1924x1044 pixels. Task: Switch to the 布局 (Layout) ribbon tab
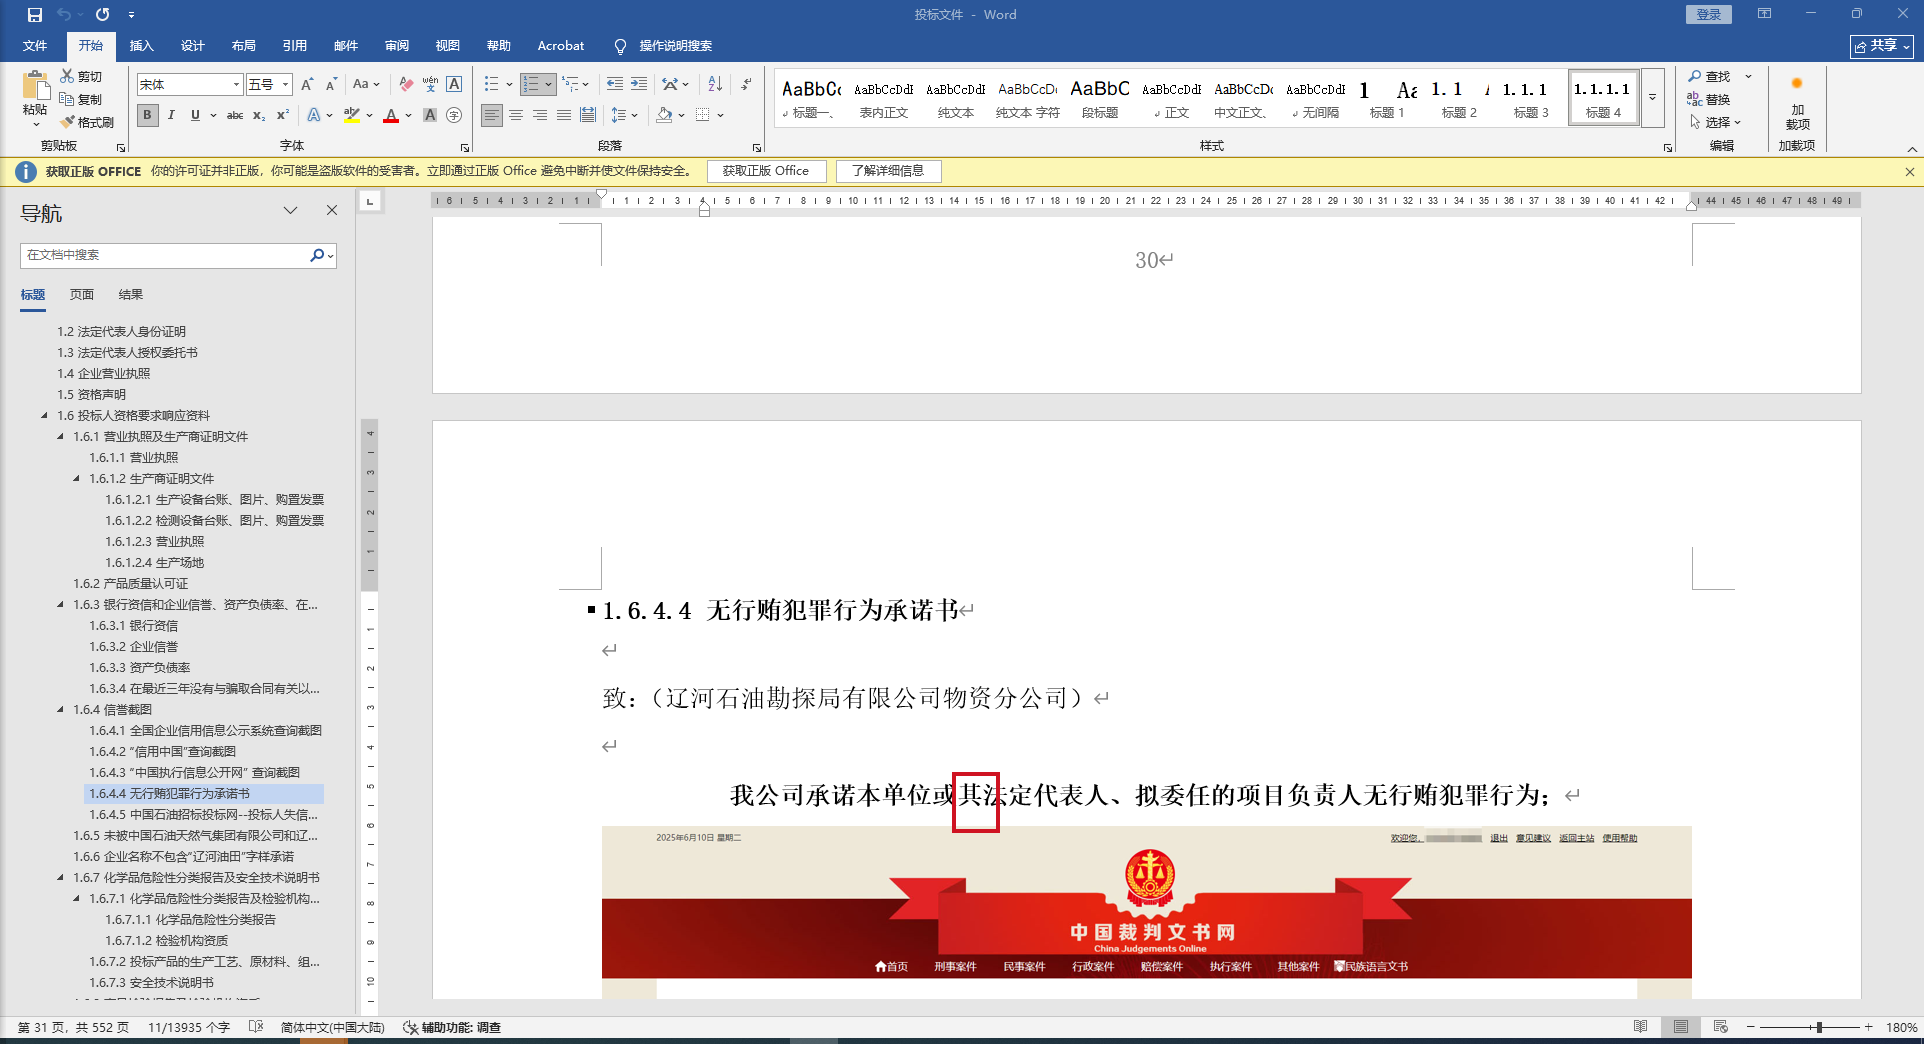pyautogui.click(x=244, y=46)
